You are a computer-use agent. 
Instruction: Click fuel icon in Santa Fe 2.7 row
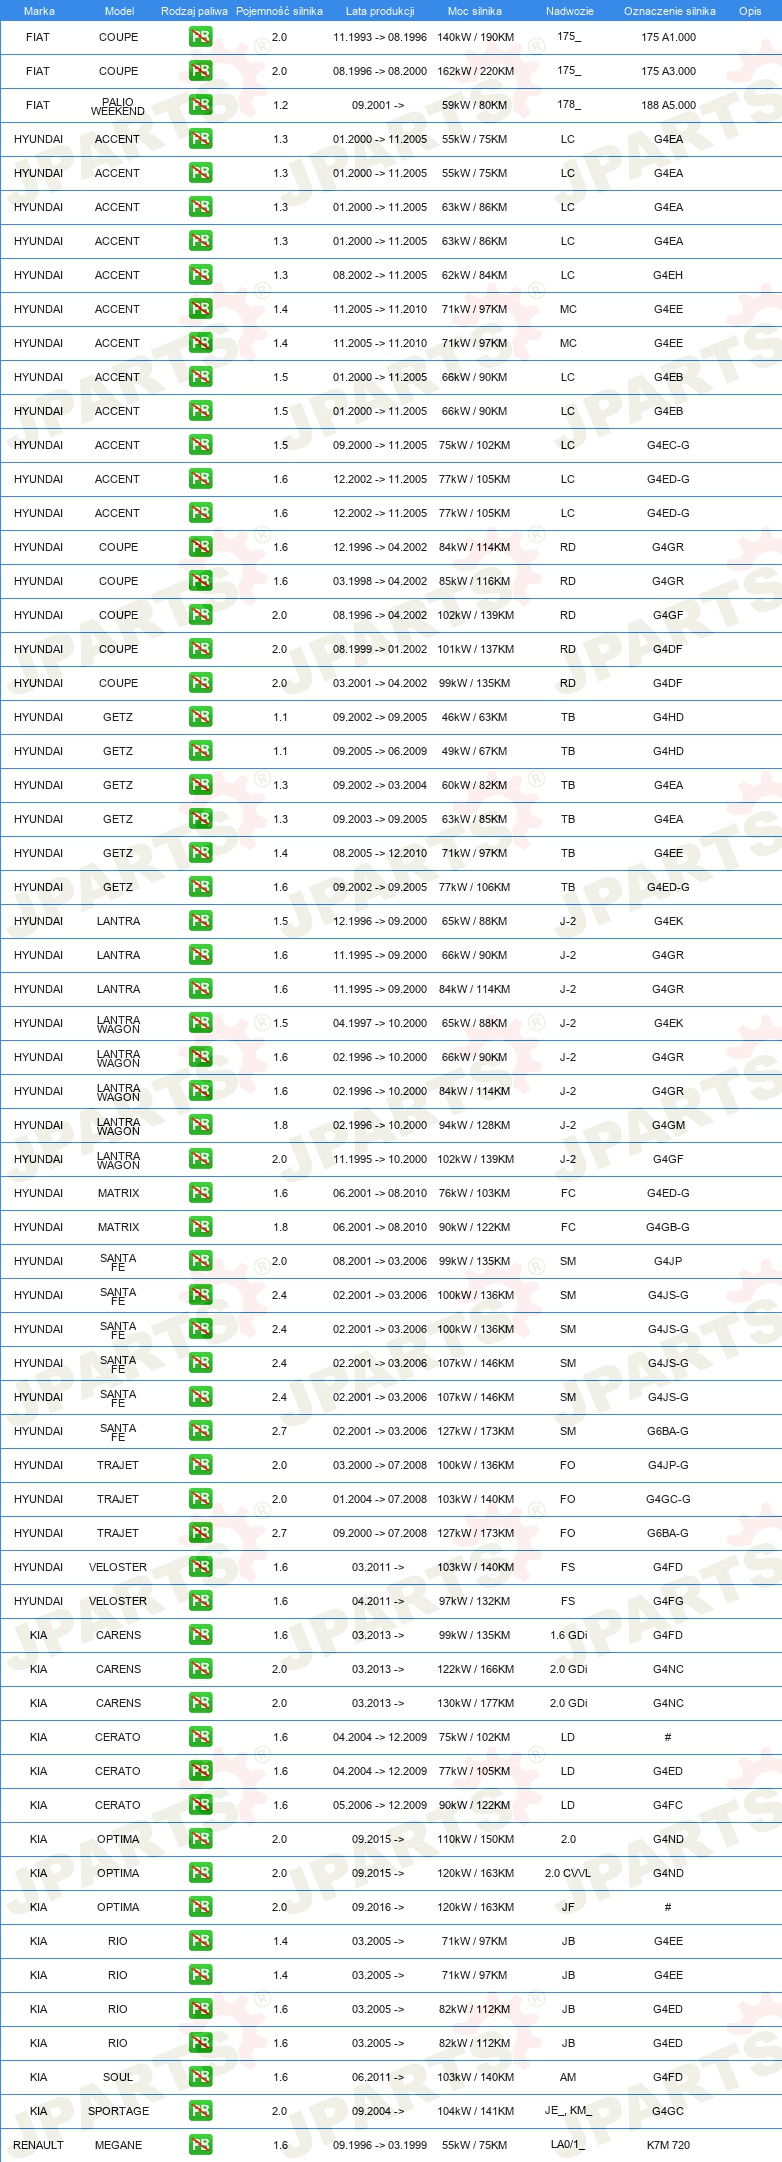(x=200, y=1431)
